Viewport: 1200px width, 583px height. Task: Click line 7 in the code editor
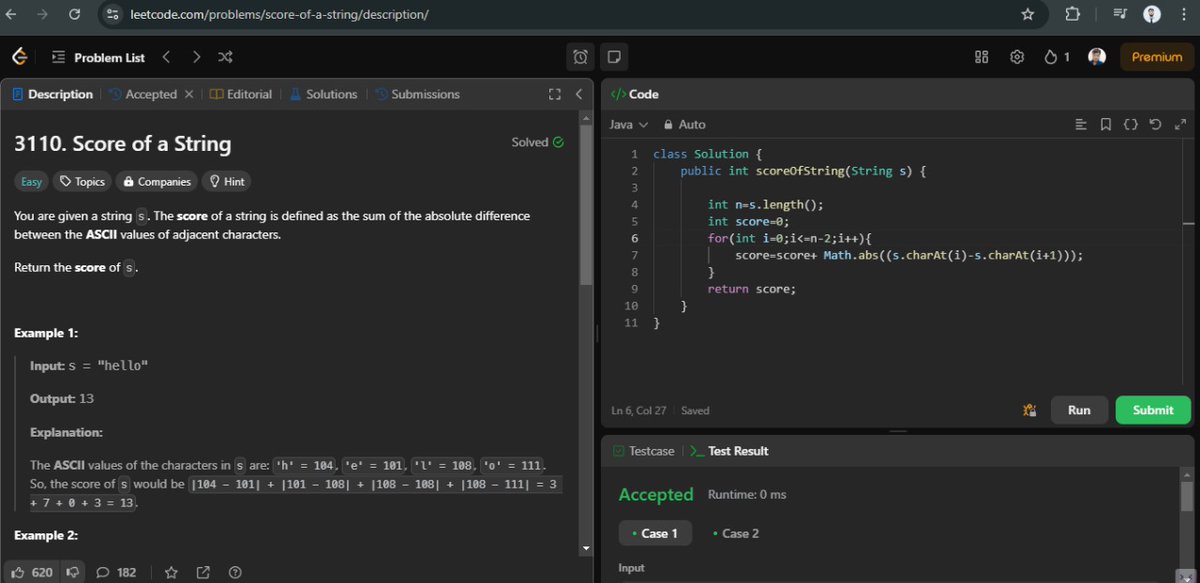pos(909,255)
